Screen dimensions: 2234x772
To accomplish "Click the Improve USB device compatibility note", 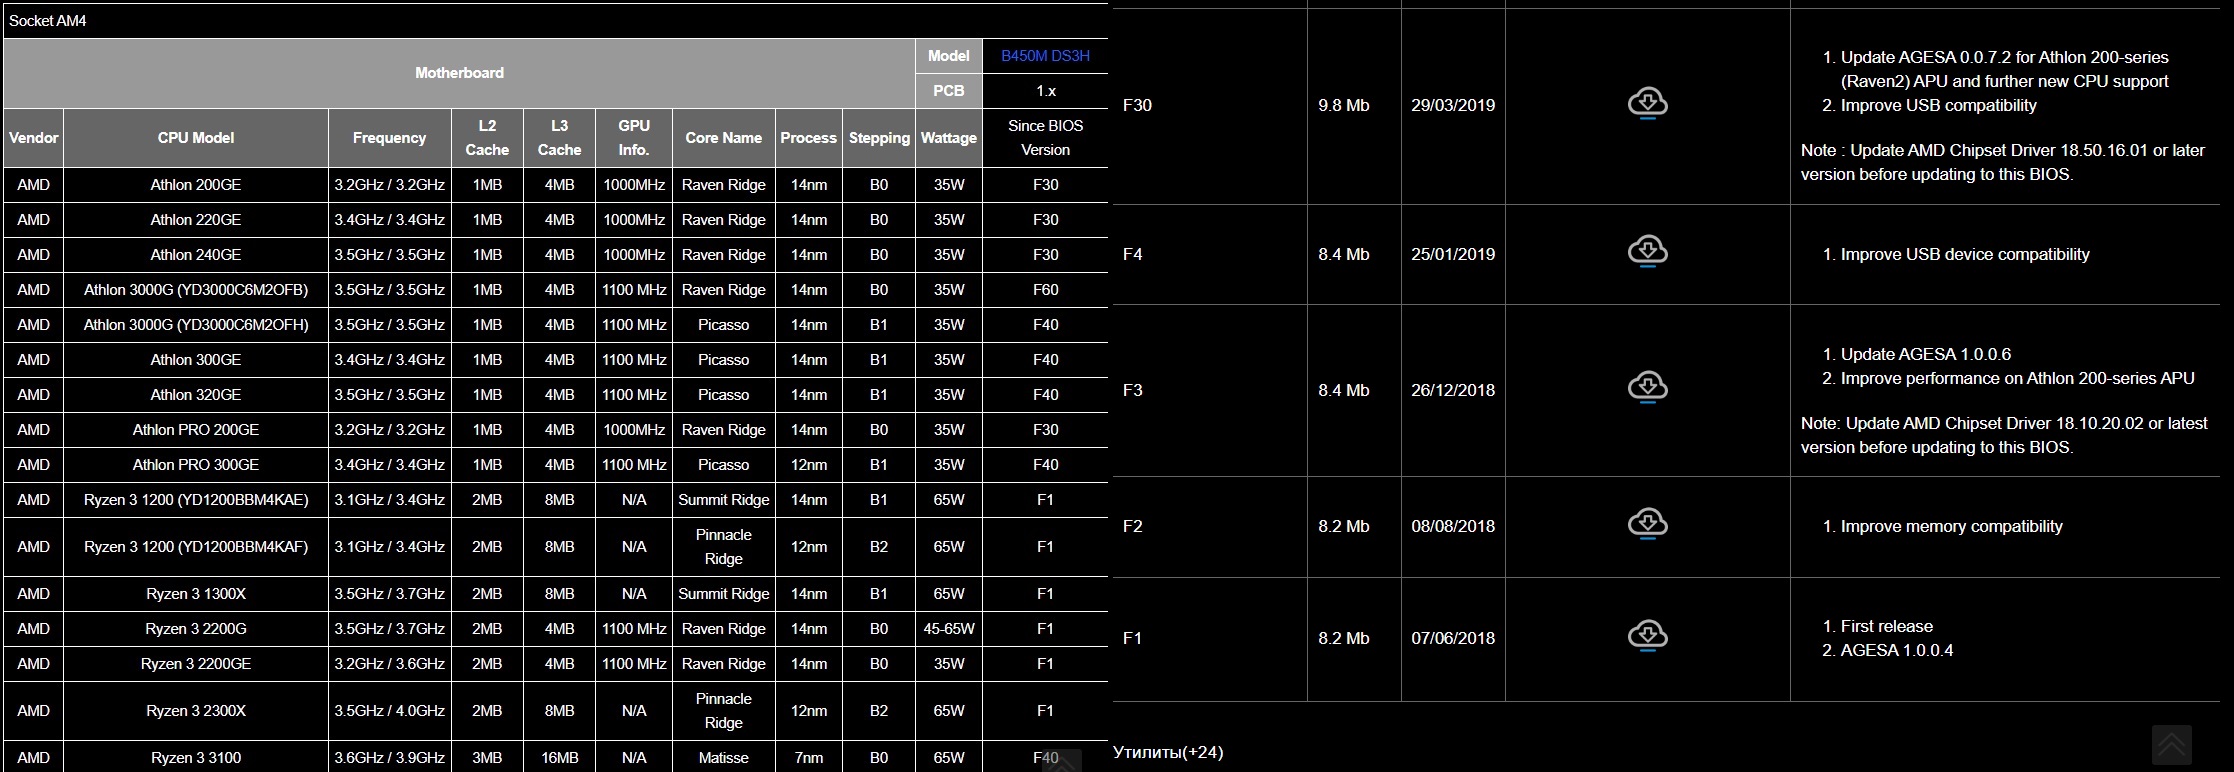I will [1965, 254].
